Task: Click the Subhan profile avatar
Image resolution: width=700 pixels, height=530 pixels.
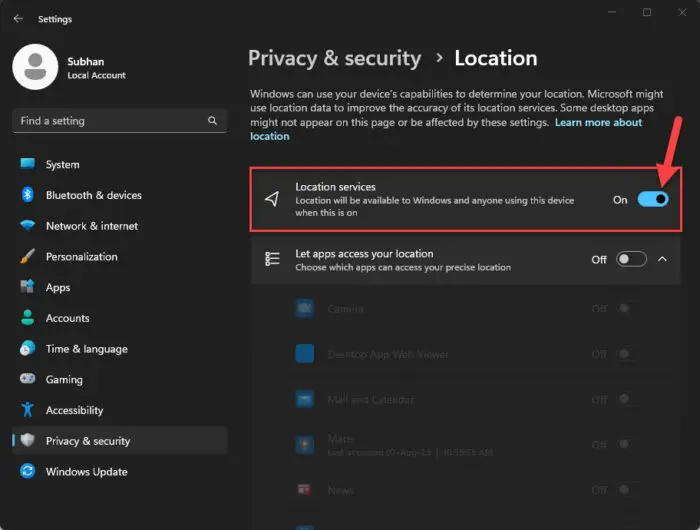Action: pyautogui.click(x=35, y=67)
